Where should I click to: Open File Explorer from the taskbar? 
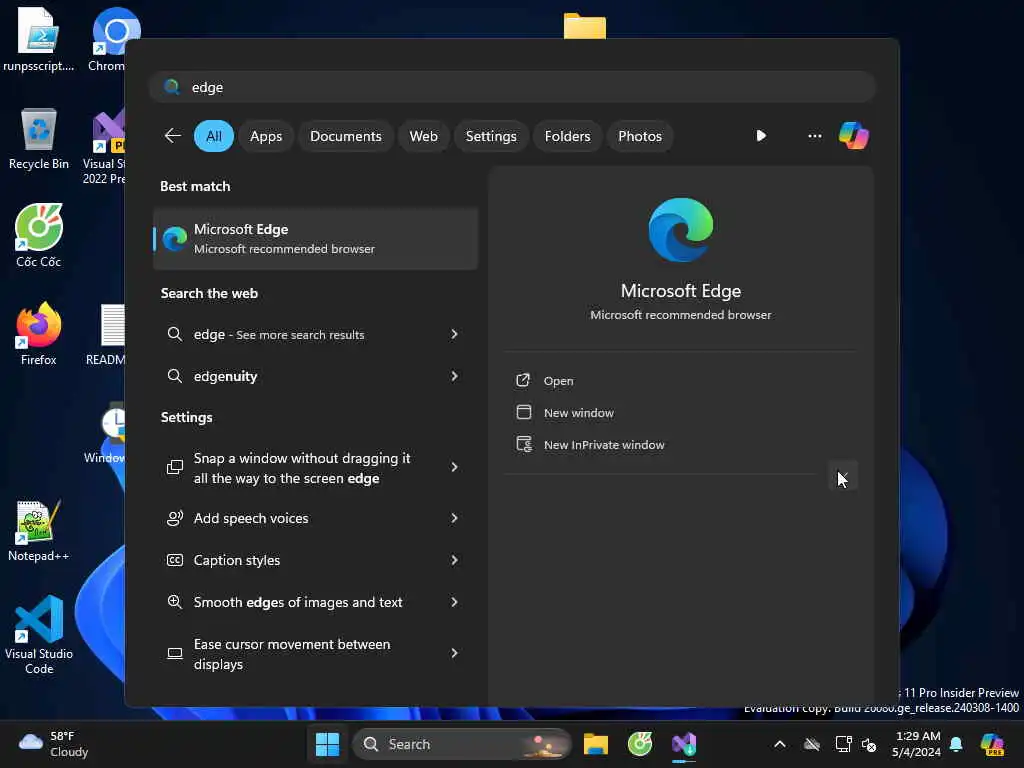(x=596, y=744)
